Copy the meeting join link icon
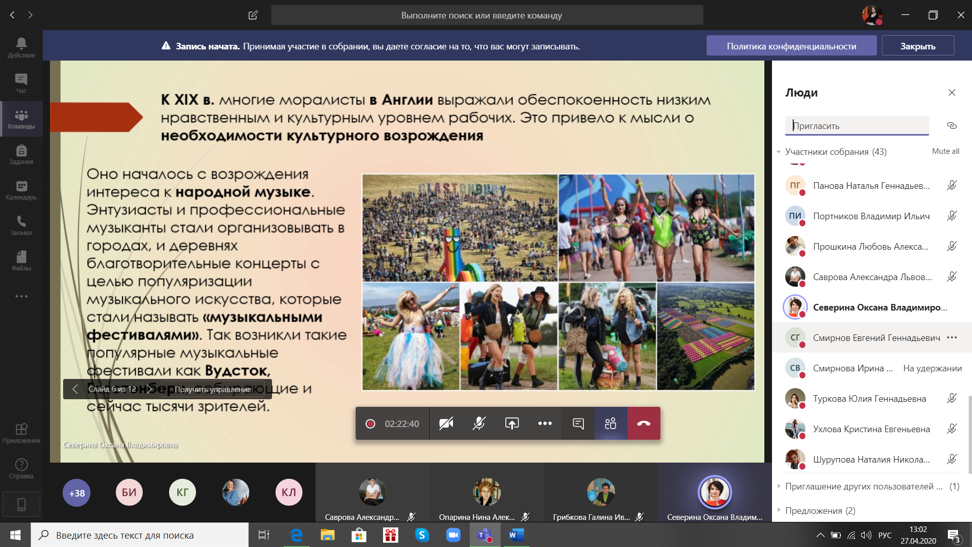This screenshot has height=547, width=972. coord(951,126)
